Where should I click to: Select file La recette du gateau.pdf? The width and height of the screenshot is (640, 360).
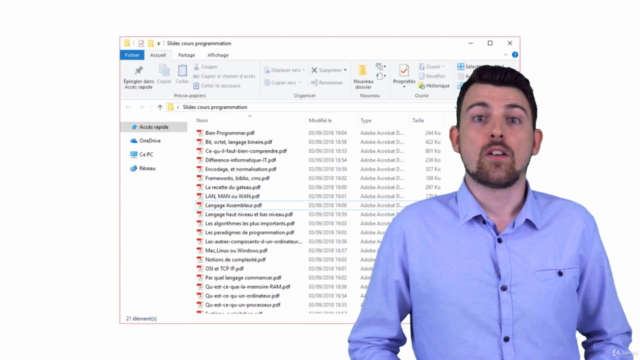(x=233, y=187)
